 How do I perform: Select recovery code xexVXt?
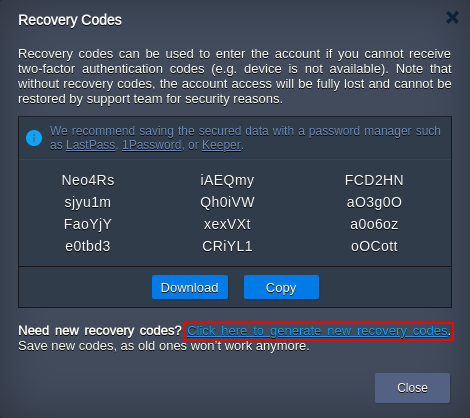[x=227, y=224]
